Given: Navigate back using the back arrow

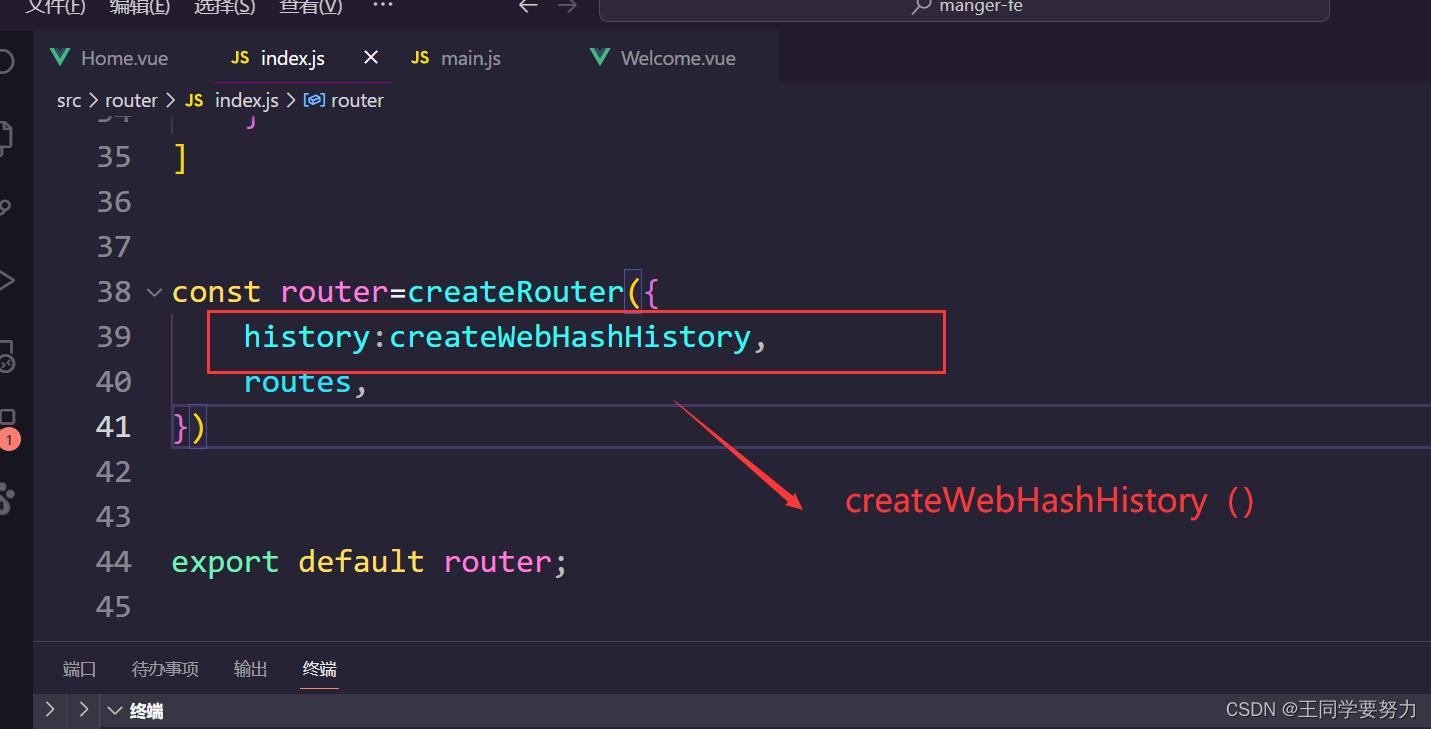Looking at the screenshot, I should 528,7.
